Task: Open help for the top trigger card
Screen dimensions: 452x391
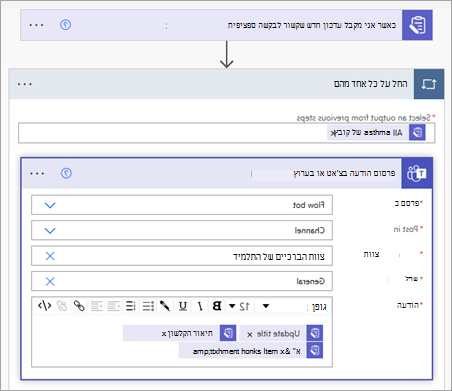Action: coord(65,25)
